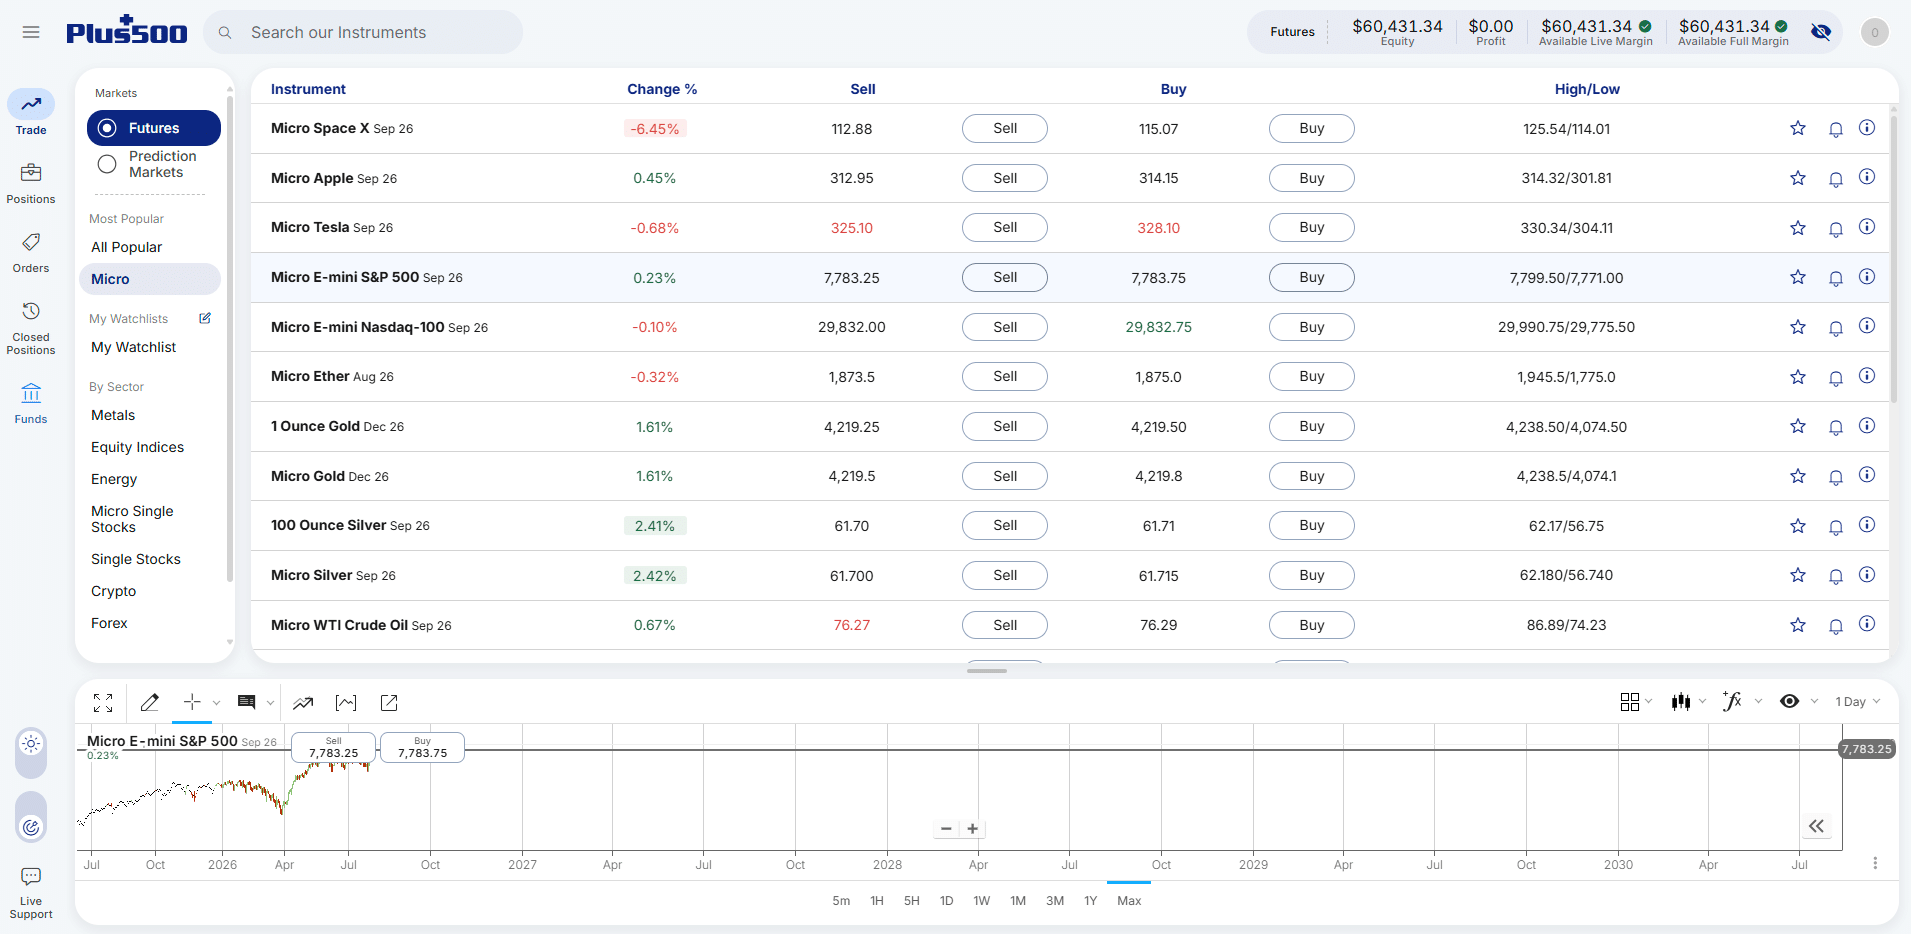Expand chart to fullscreen
Image resolution: width=1911 pixels, height=934 pixels.
click(x=103, y=703)
